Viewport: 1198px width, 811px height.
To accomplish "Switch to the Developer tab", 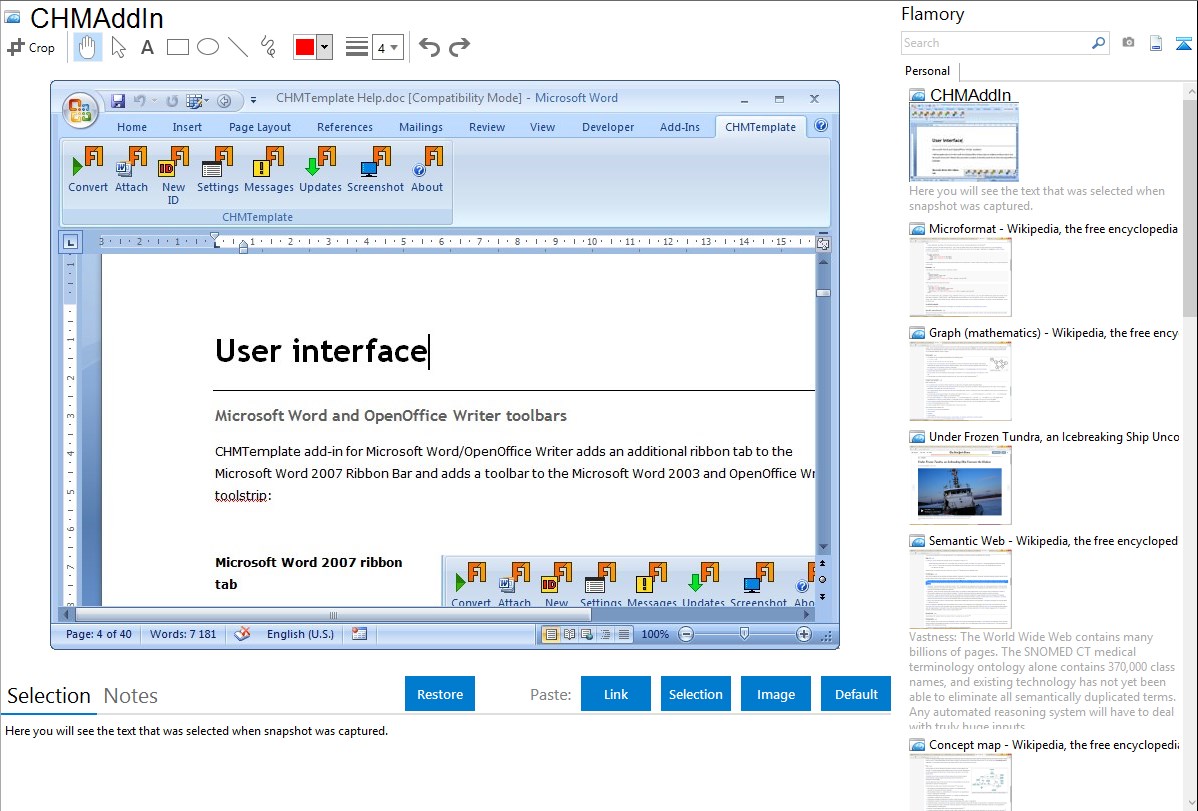I will (x=607, y=127).
